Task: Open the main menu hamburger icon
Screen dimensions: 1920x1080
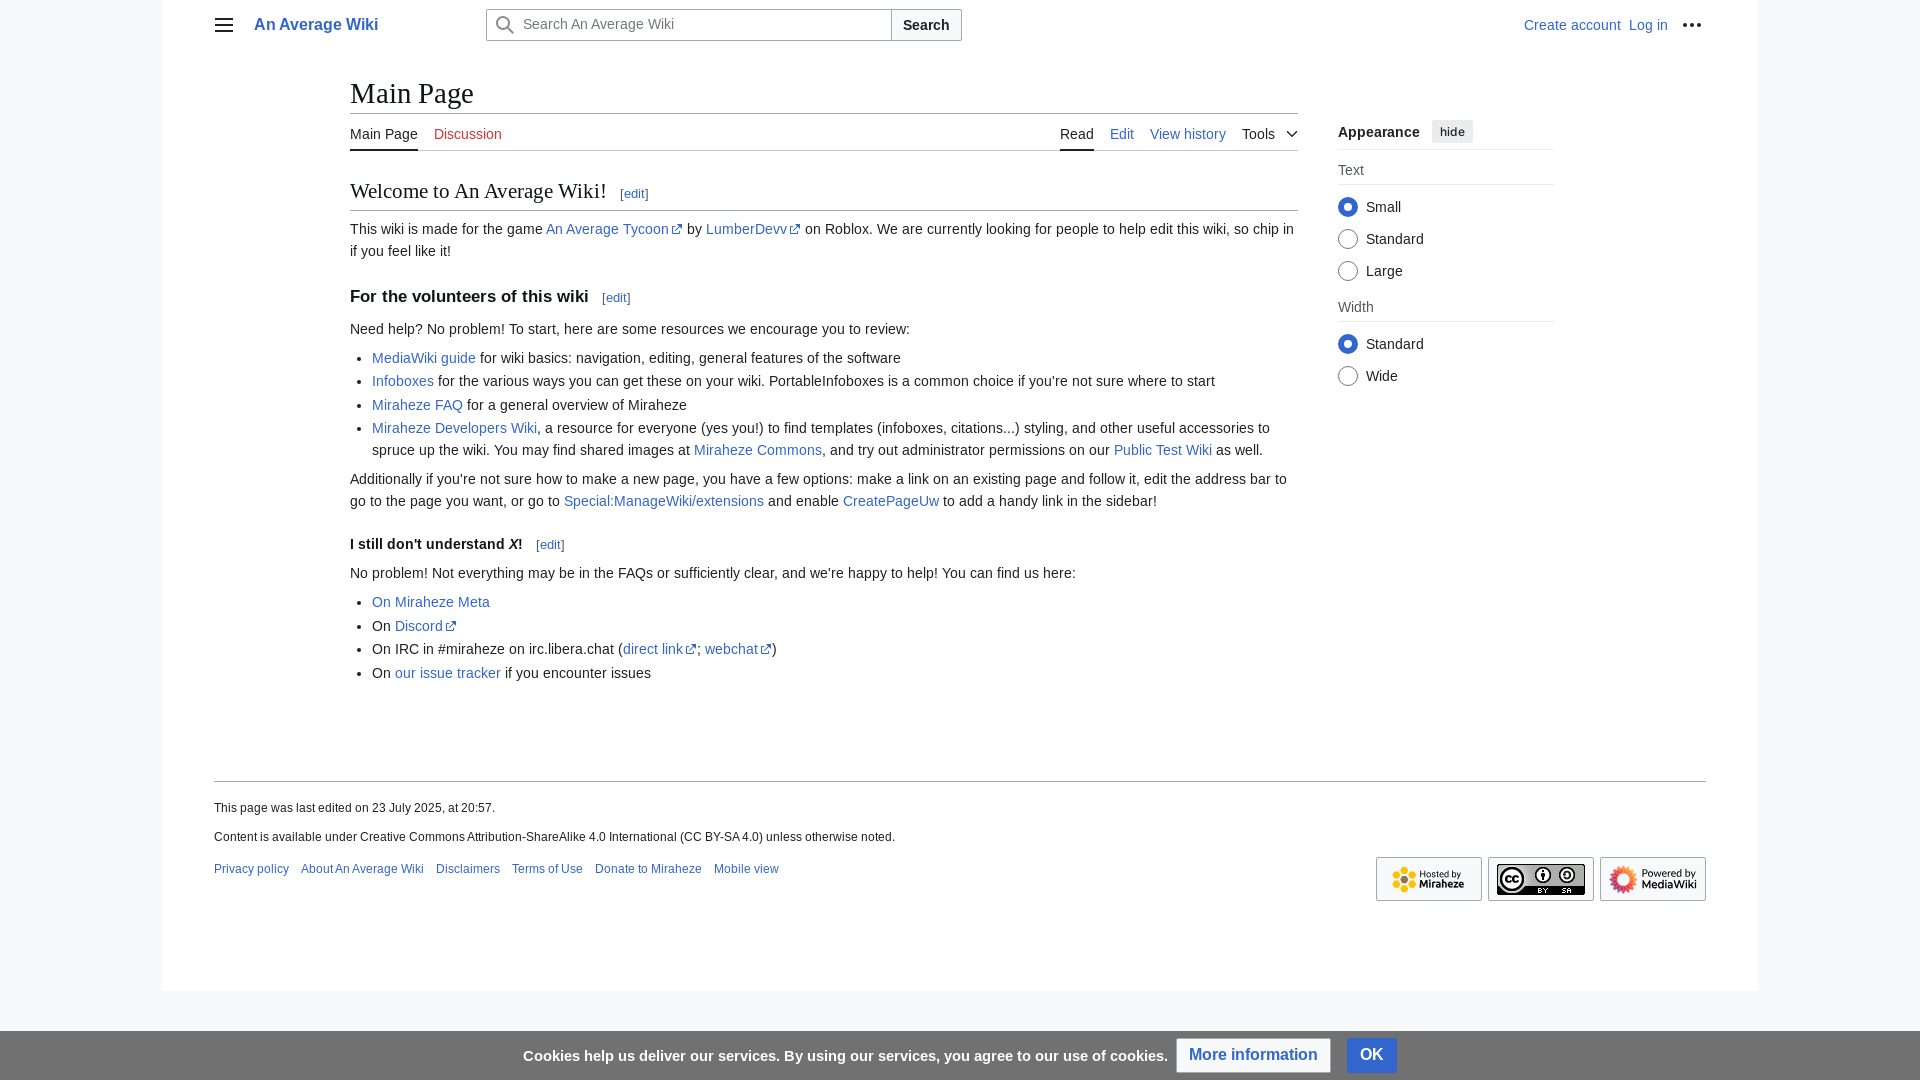Action: pos(224,25)
